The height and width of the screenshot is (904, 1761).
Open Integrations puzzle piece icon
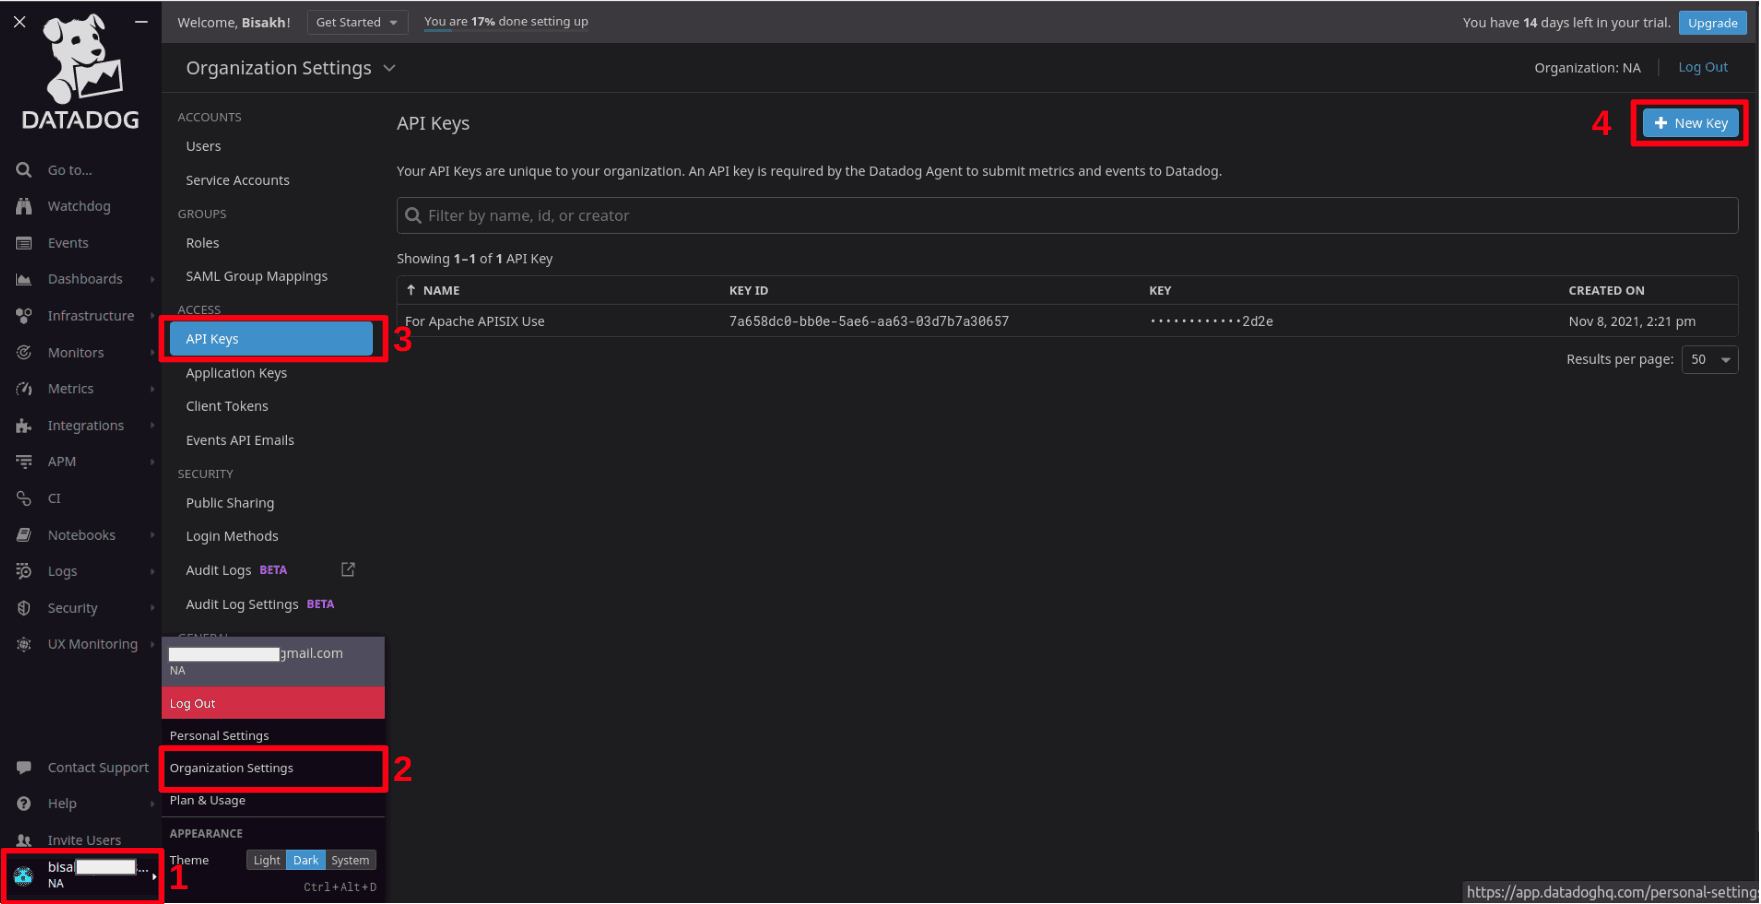(24, 425)
